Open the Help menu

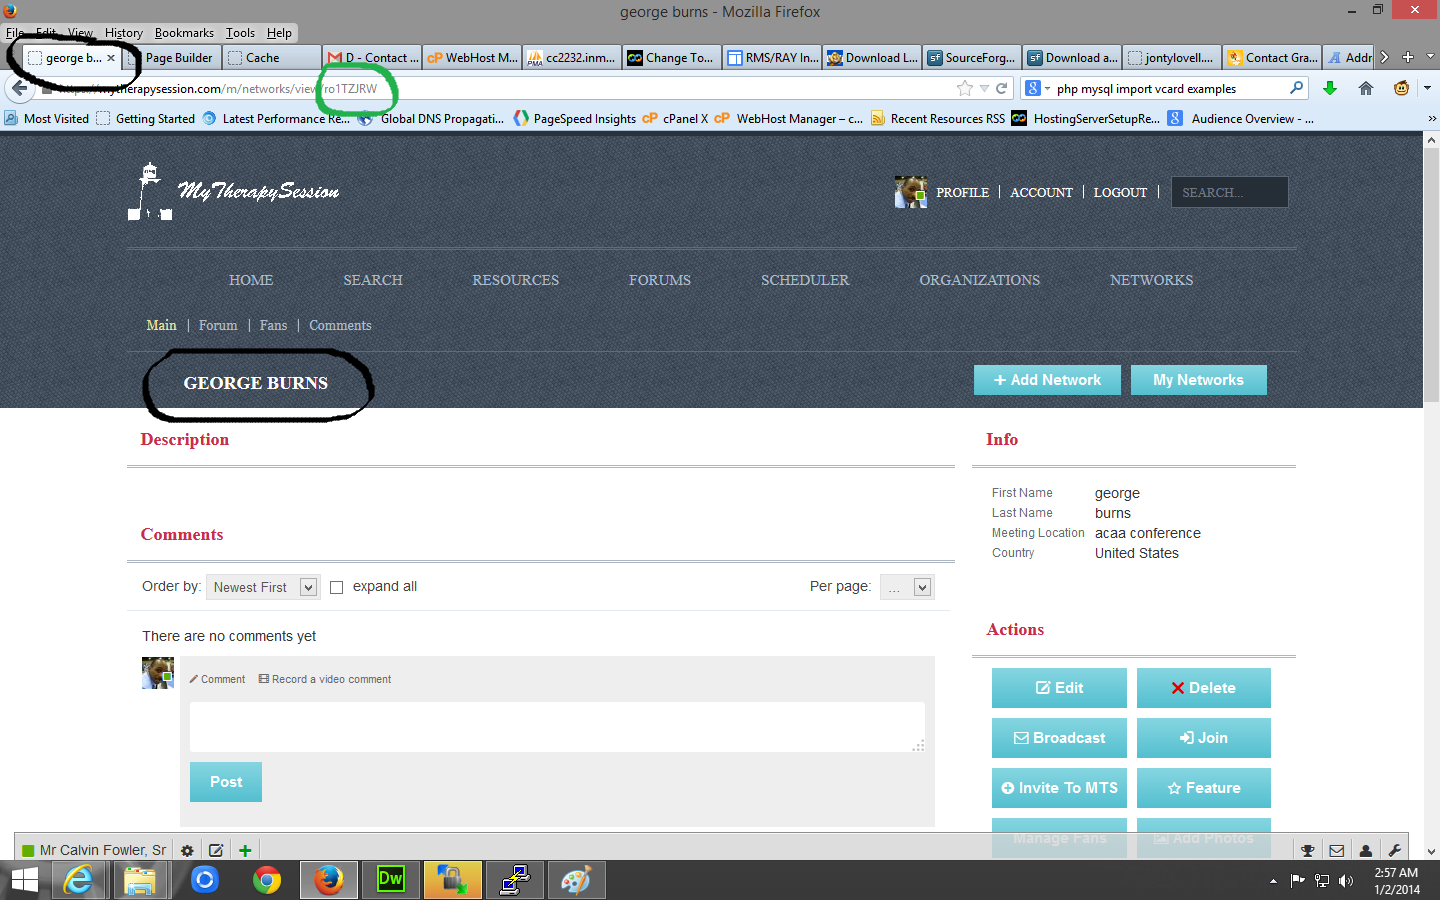click(x=279, y=33)
